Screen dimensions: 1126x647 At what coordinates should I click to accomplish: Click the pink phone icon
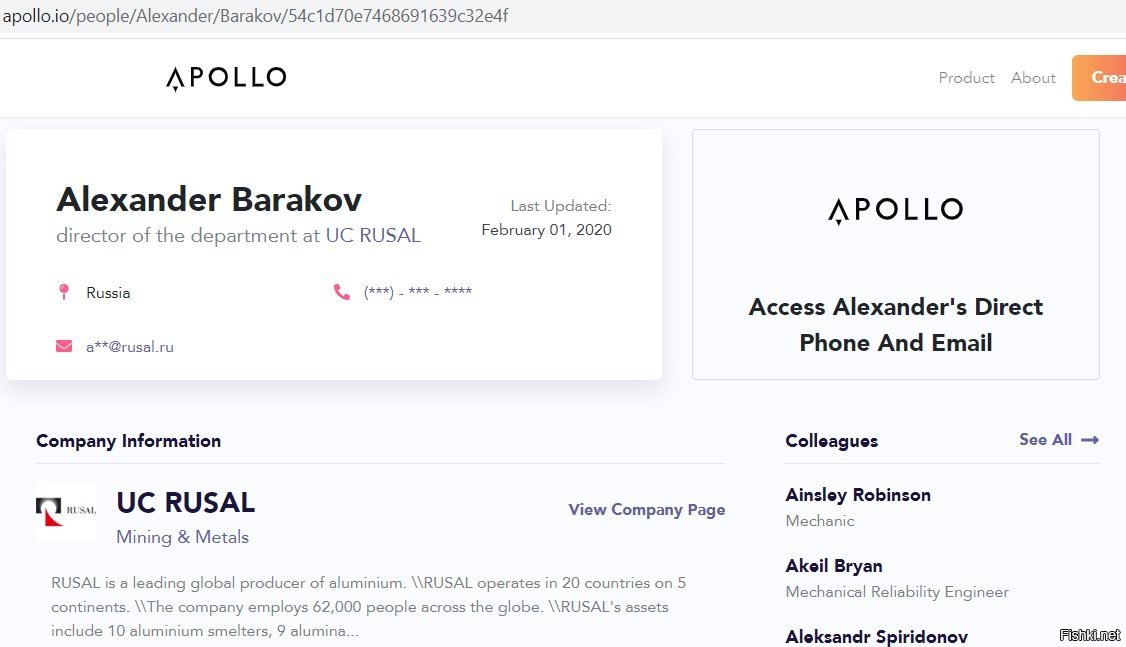pos(342,292)
